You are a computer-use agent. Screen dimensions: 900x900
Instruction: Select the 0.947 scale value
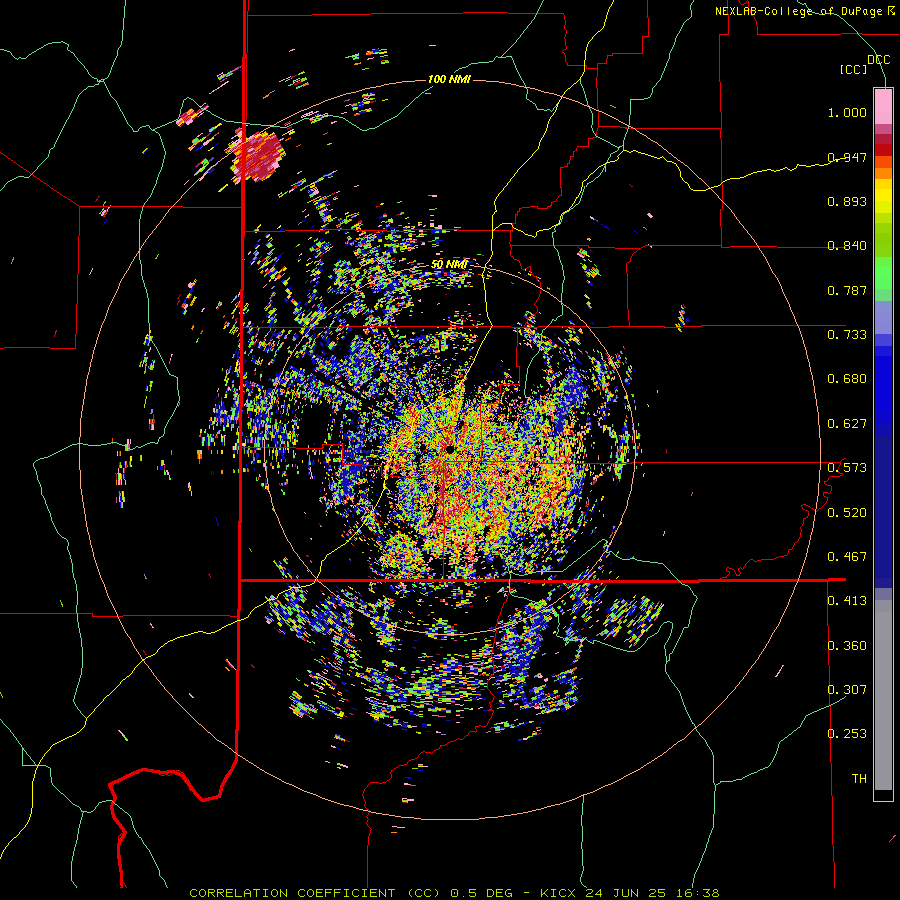pos(847,157)
